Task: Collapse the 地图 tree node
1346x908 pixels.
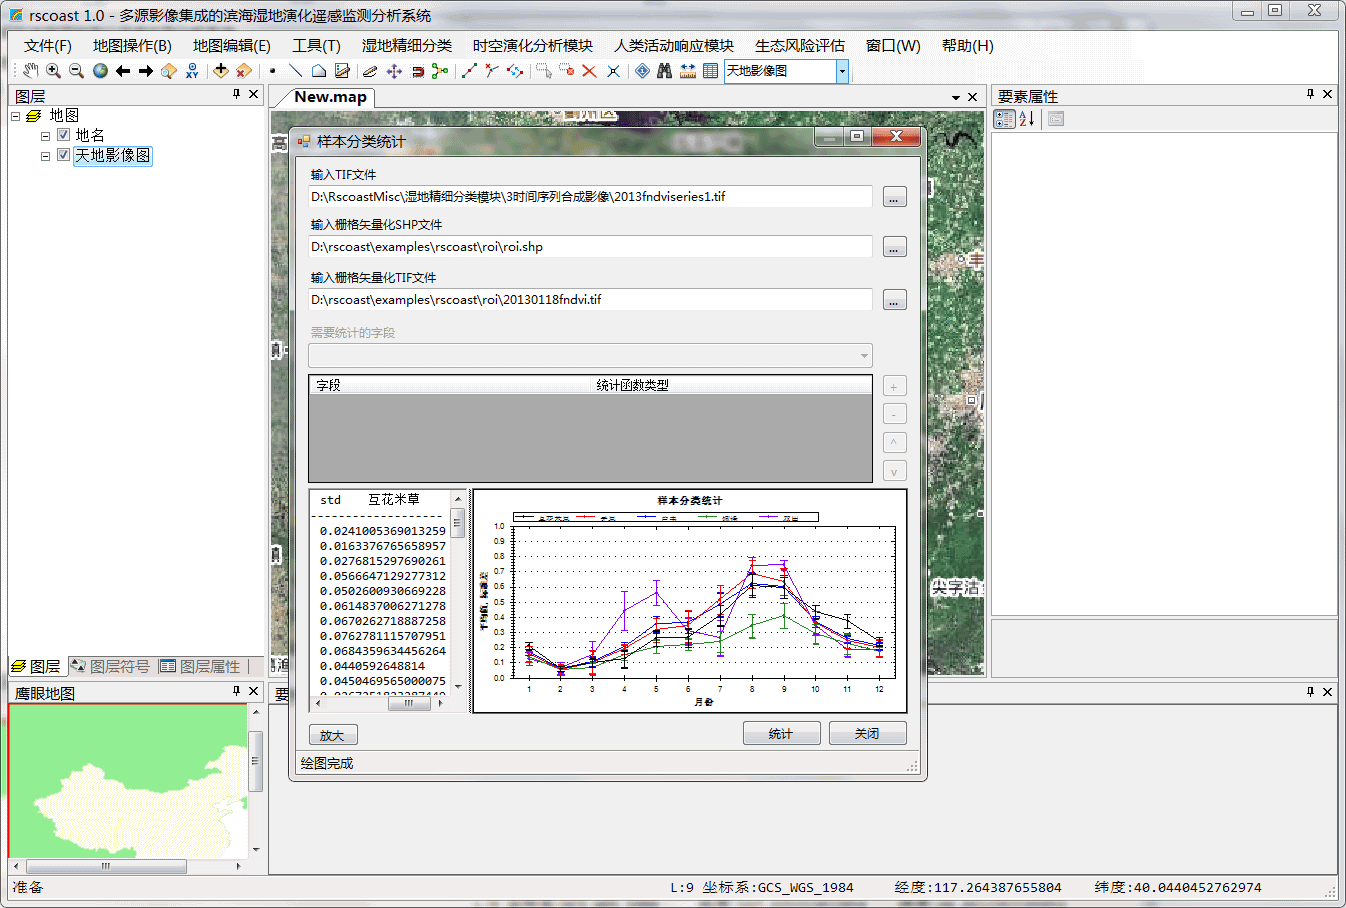Action: (16, 116)
